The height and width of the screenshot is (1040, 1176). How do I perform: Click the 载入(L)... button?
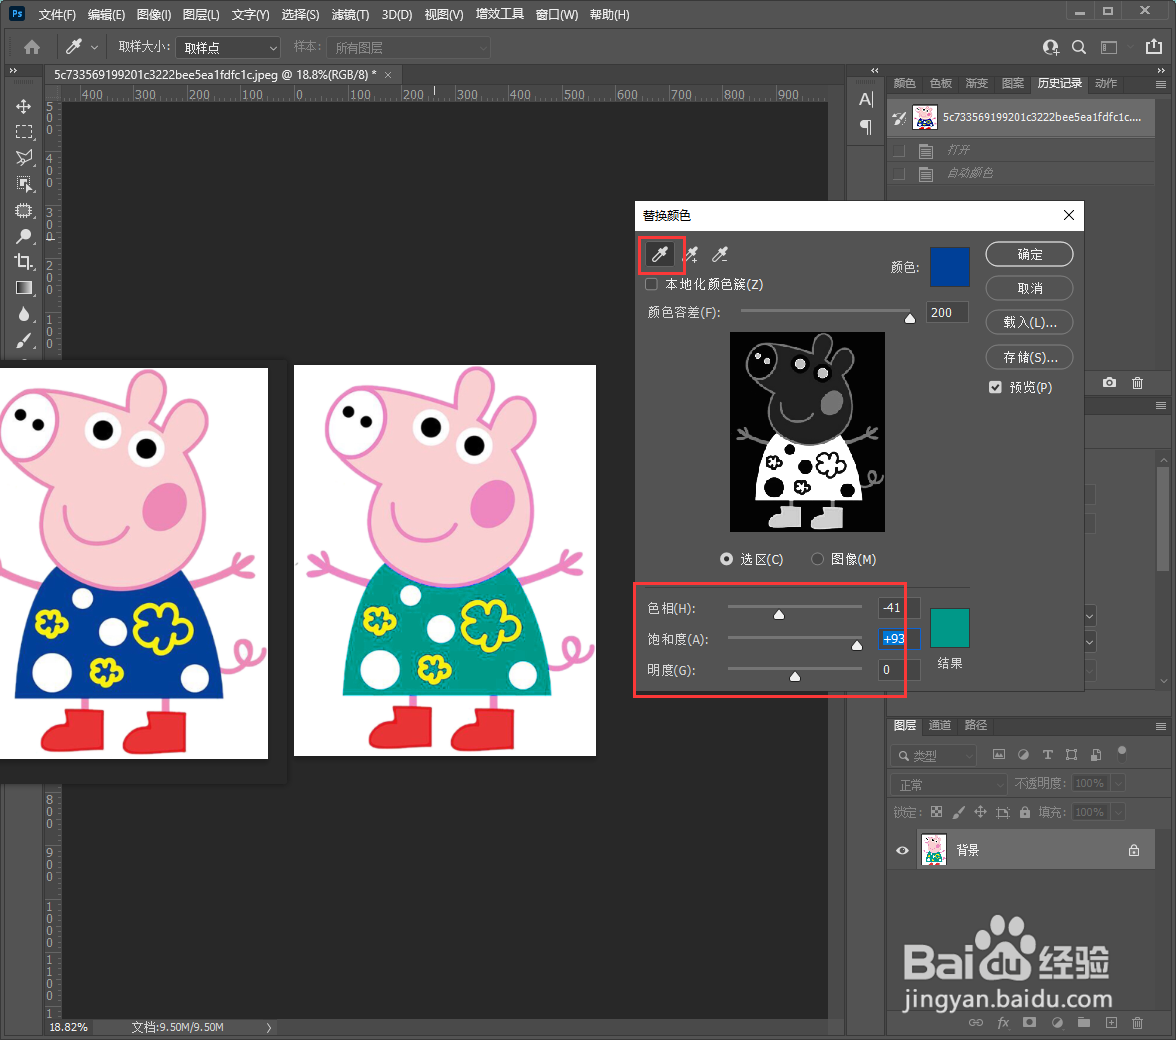coord(1029,322)
